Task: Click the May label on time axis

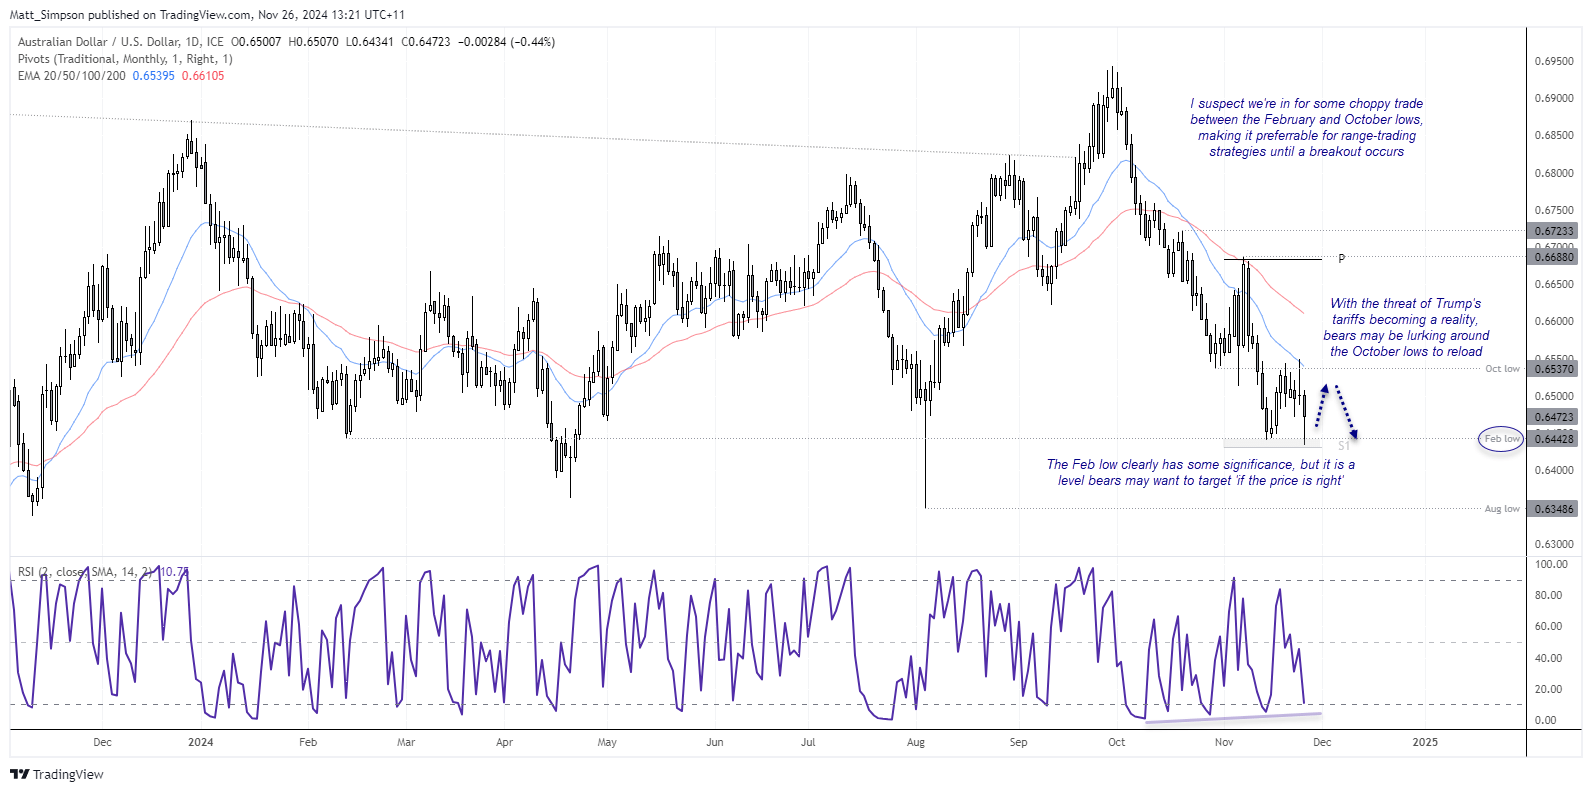Action: click(x=607, y=742)
